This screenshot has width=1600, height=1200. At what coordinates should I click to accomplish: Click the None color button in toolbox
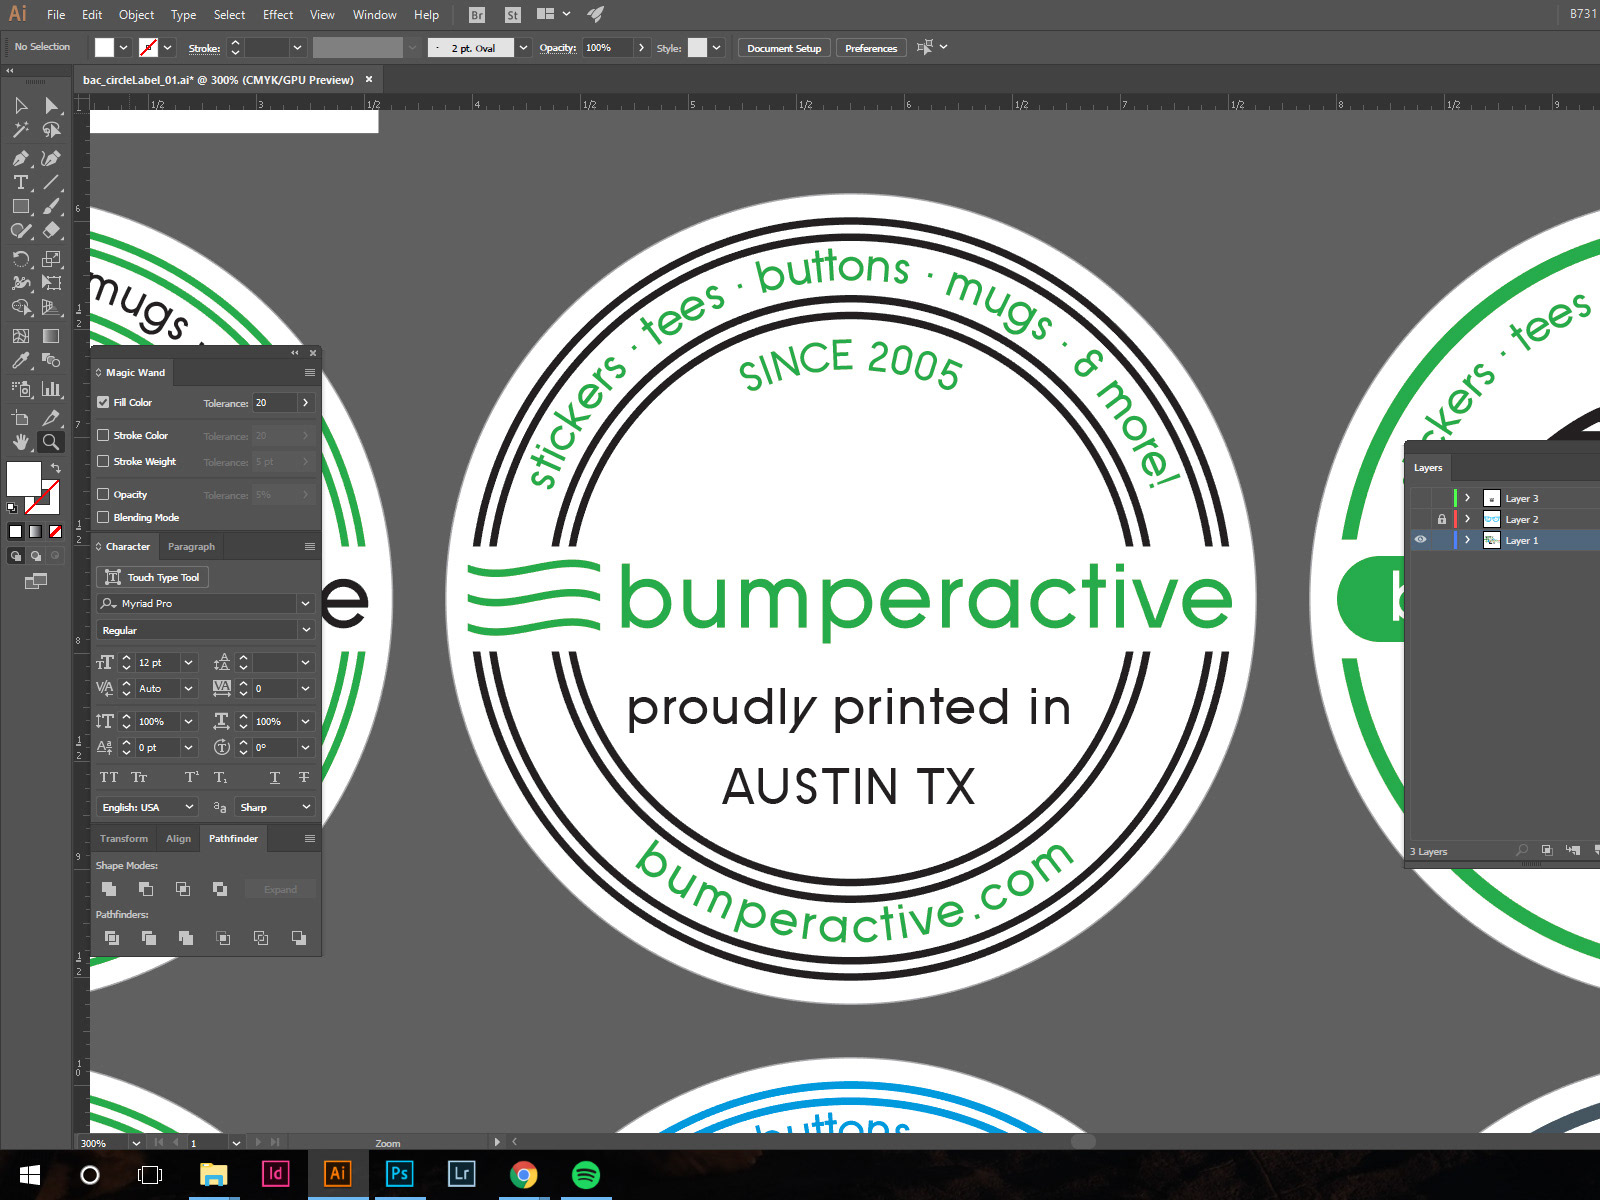[x=56, y=532]
